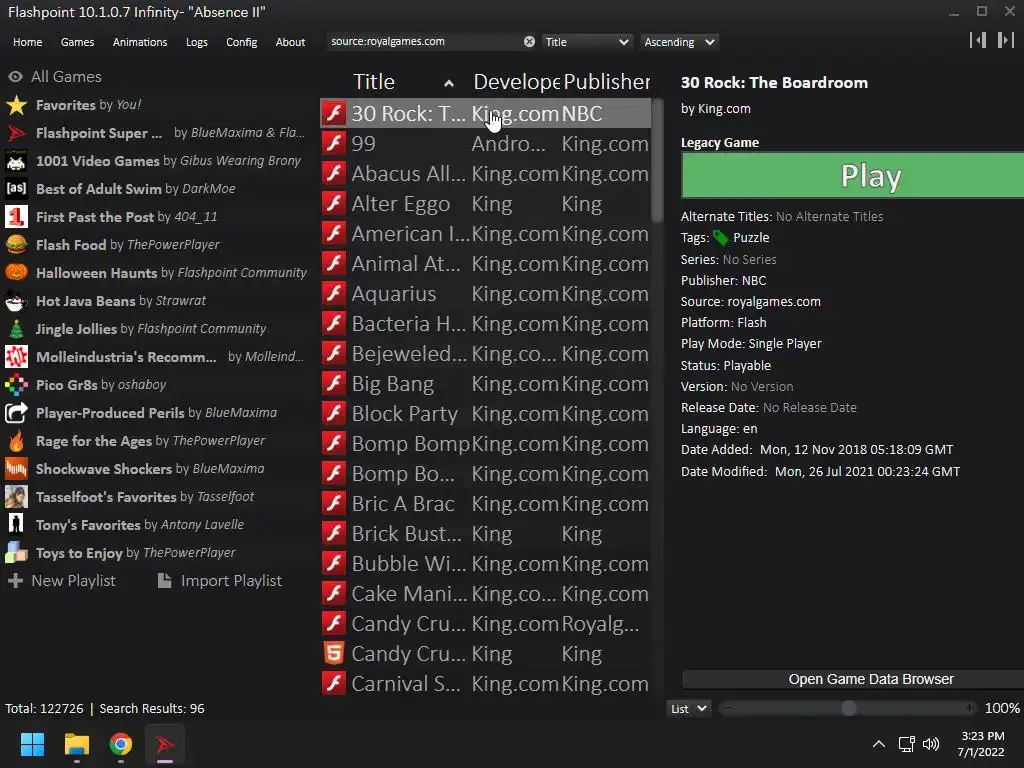The image size is (1024, 768).
Task: Click the Best of Adult Swim [as] icon
Action: 16,189
